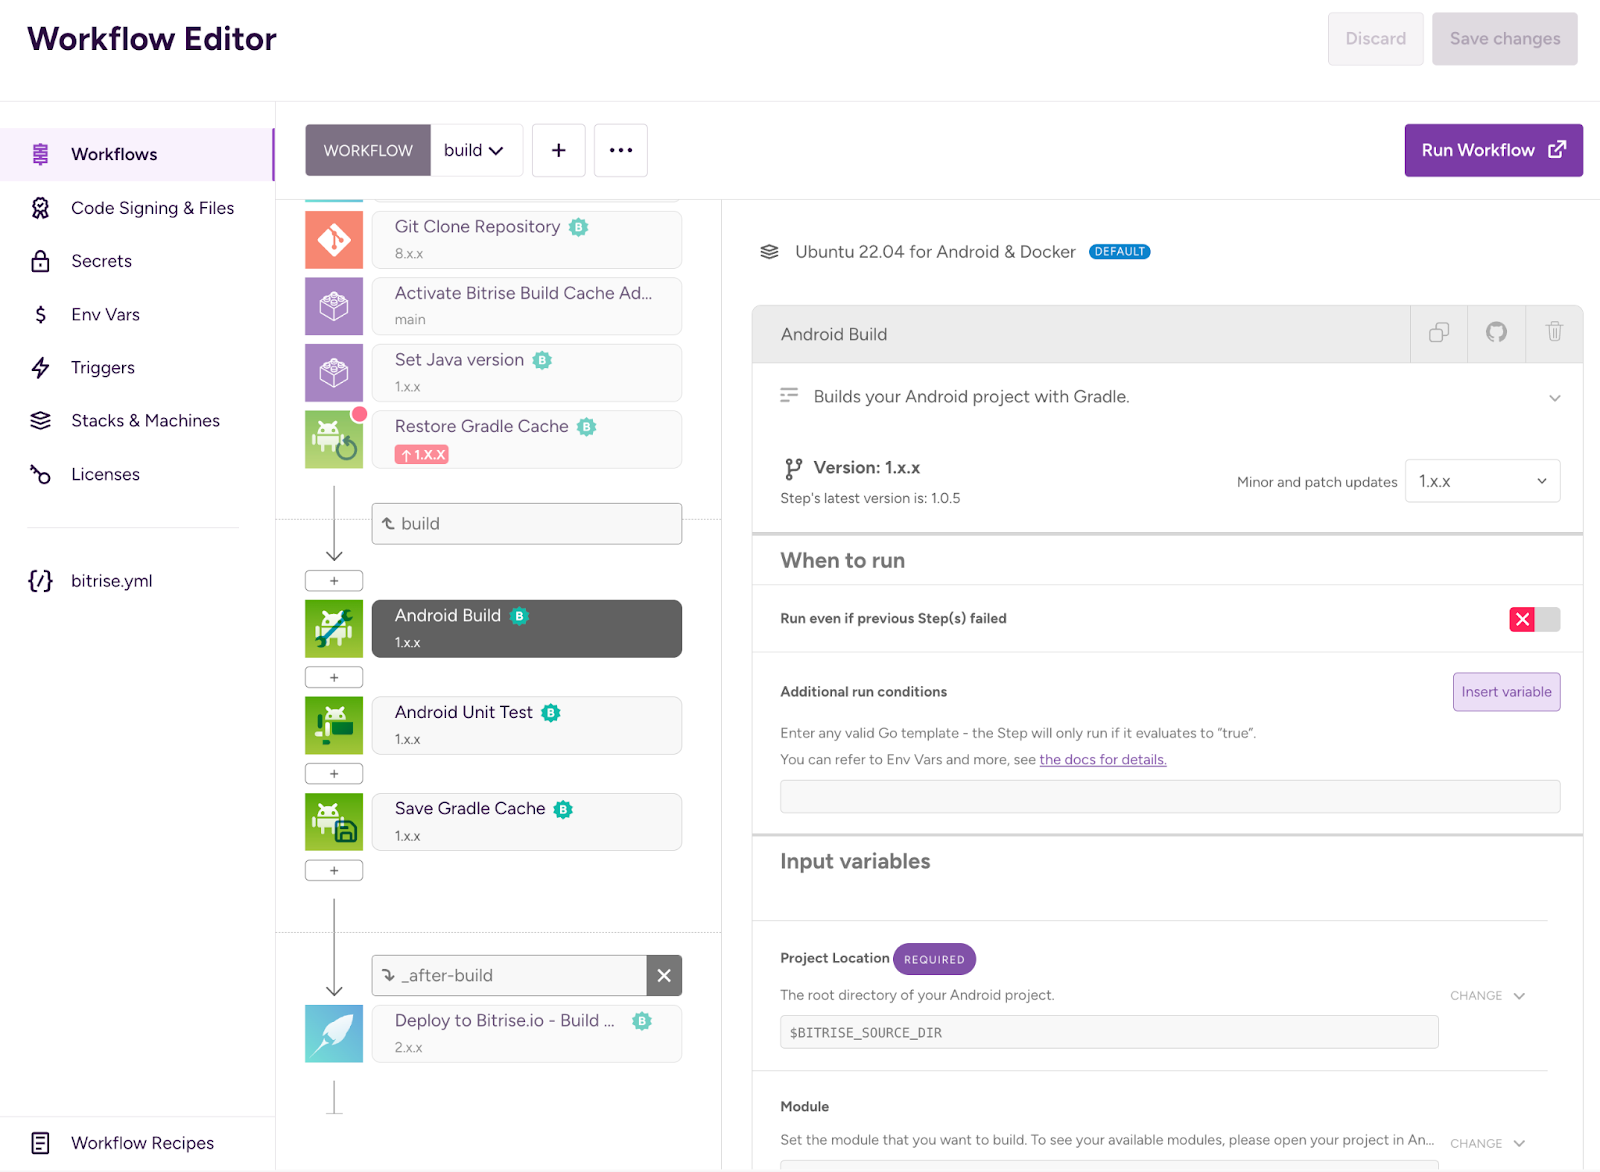Click the Set Java version step icon

point(334,373)
